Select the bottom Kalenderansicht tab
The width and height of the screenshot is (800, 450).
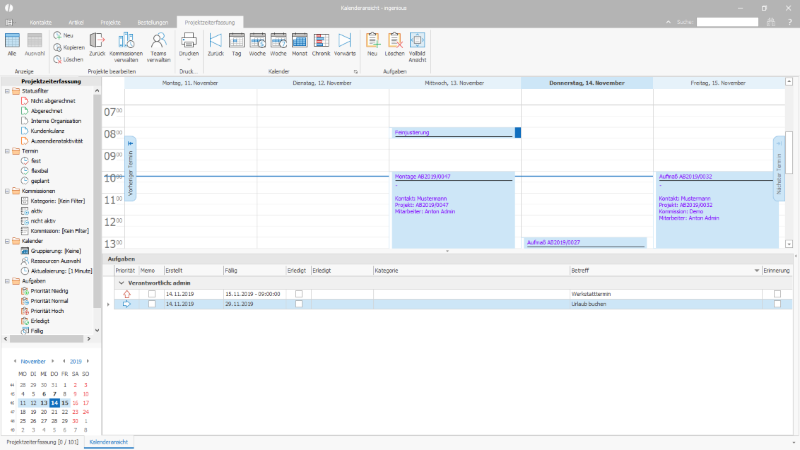pyautogui.click(x=109, y=442)
